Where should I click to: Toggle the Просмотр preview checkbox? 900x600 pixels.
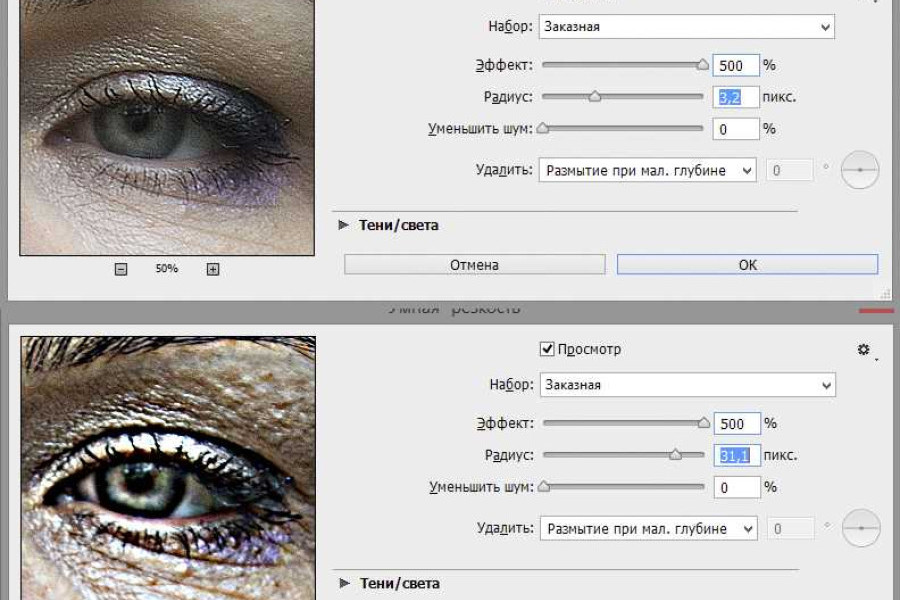pos(547,349)
